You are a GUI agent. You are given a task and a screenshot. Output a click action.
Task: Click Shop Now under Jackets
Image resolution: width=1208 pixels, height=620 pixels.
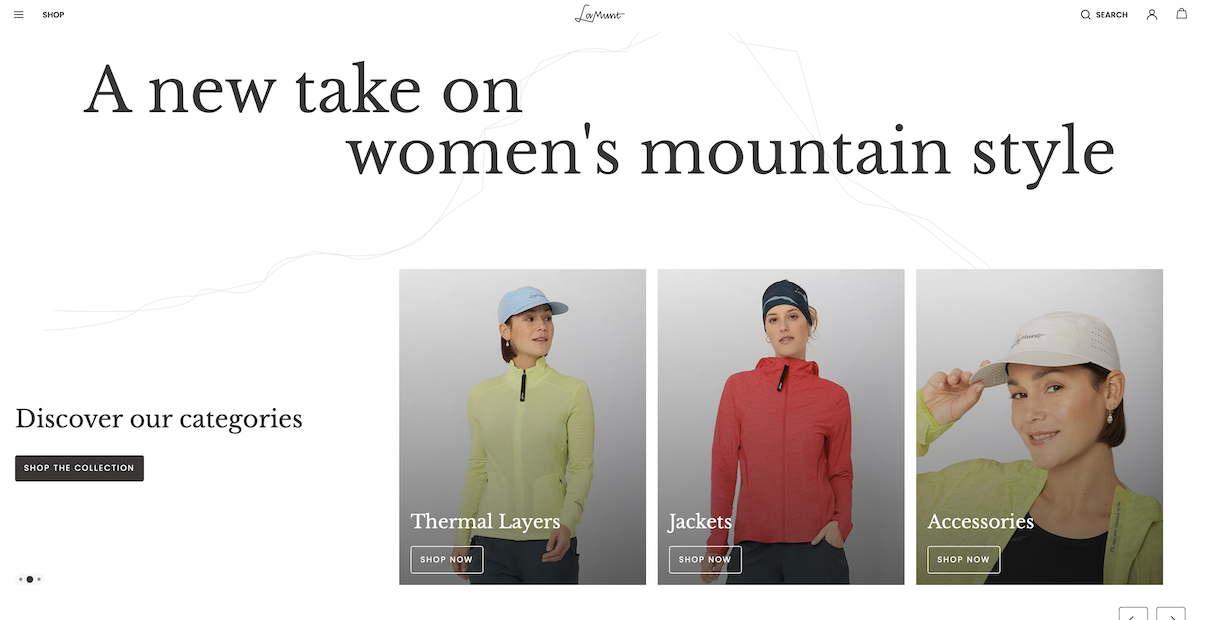[x=705, y=560]
